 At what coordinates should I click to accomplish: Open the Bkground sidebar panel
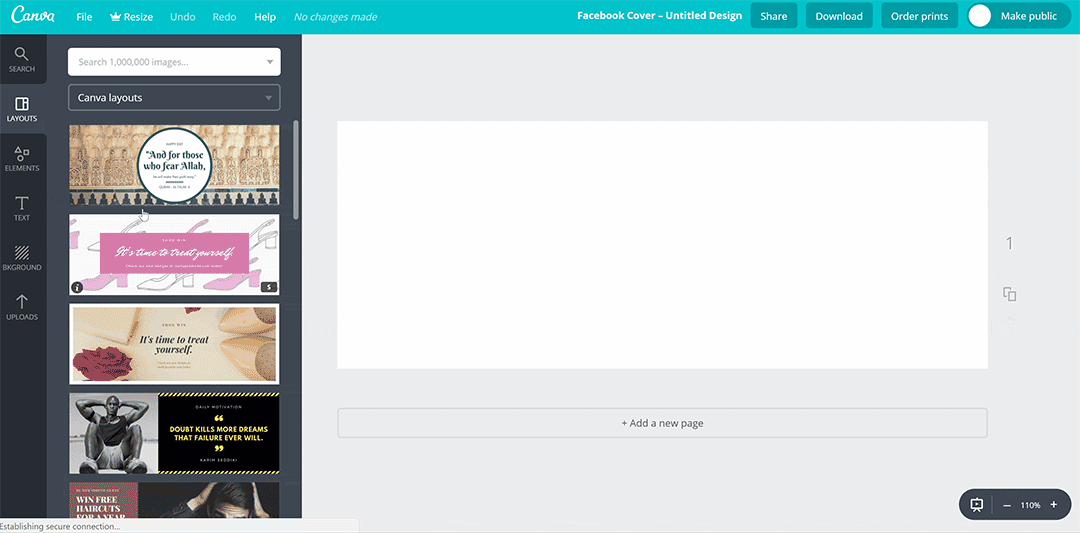coord(22,258)
